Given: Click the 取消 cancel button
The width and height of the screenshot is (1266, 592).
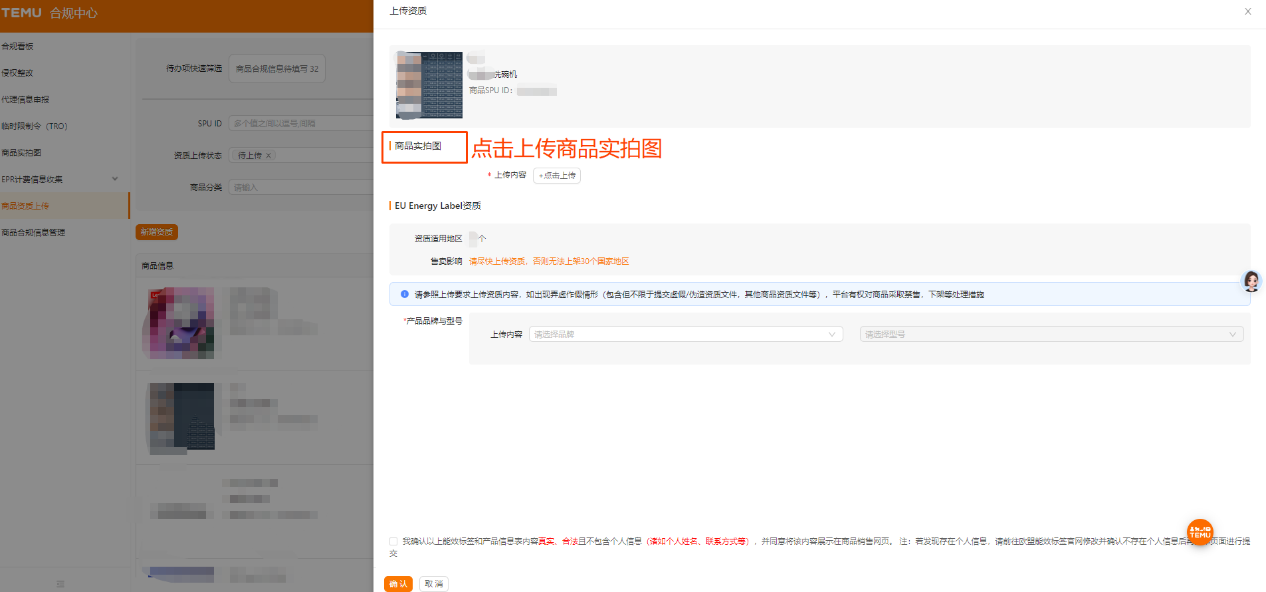Looking at the screenshot, I should [x=433, y=584].
